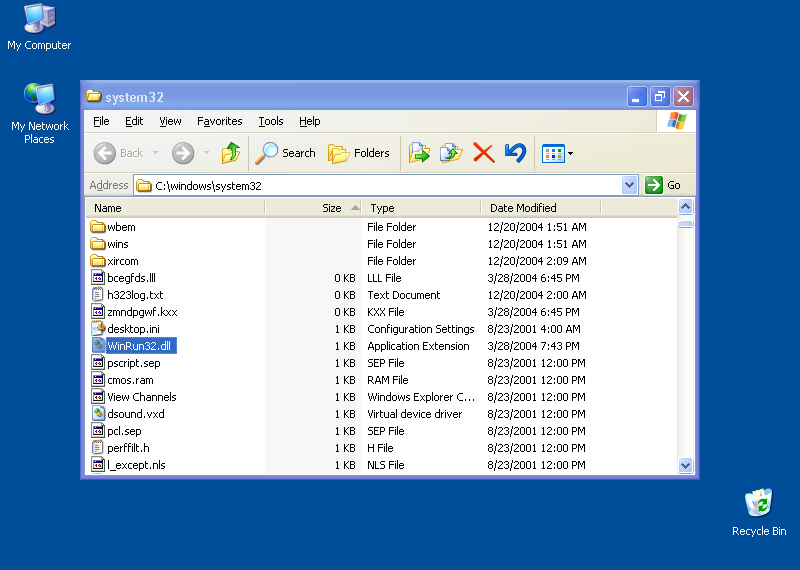Click the type text Configuration Settings
This screenshot has width=800, height=570.
pyautogui.click(x=421, y=329)
